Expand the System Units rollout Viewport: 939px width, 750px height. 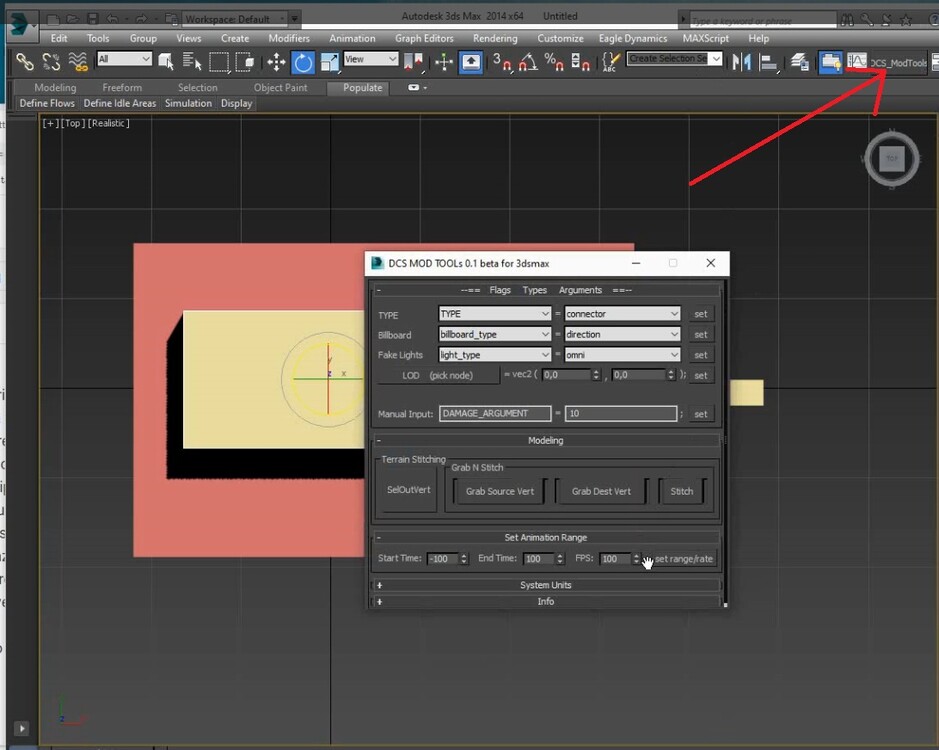pyautogui.click(x=545, y=585)
